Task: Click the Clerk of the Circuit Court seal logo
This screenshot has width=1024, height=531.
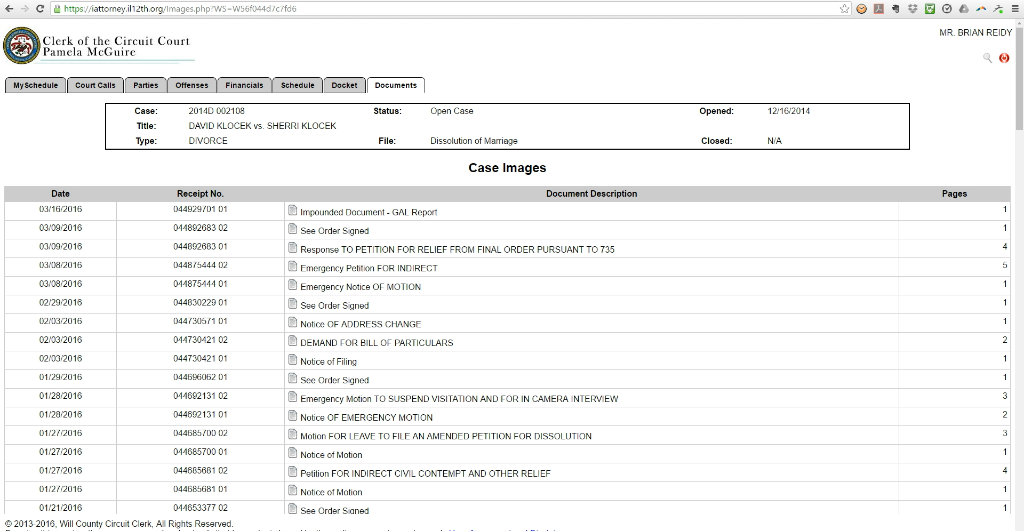Action: pos(21,46)
